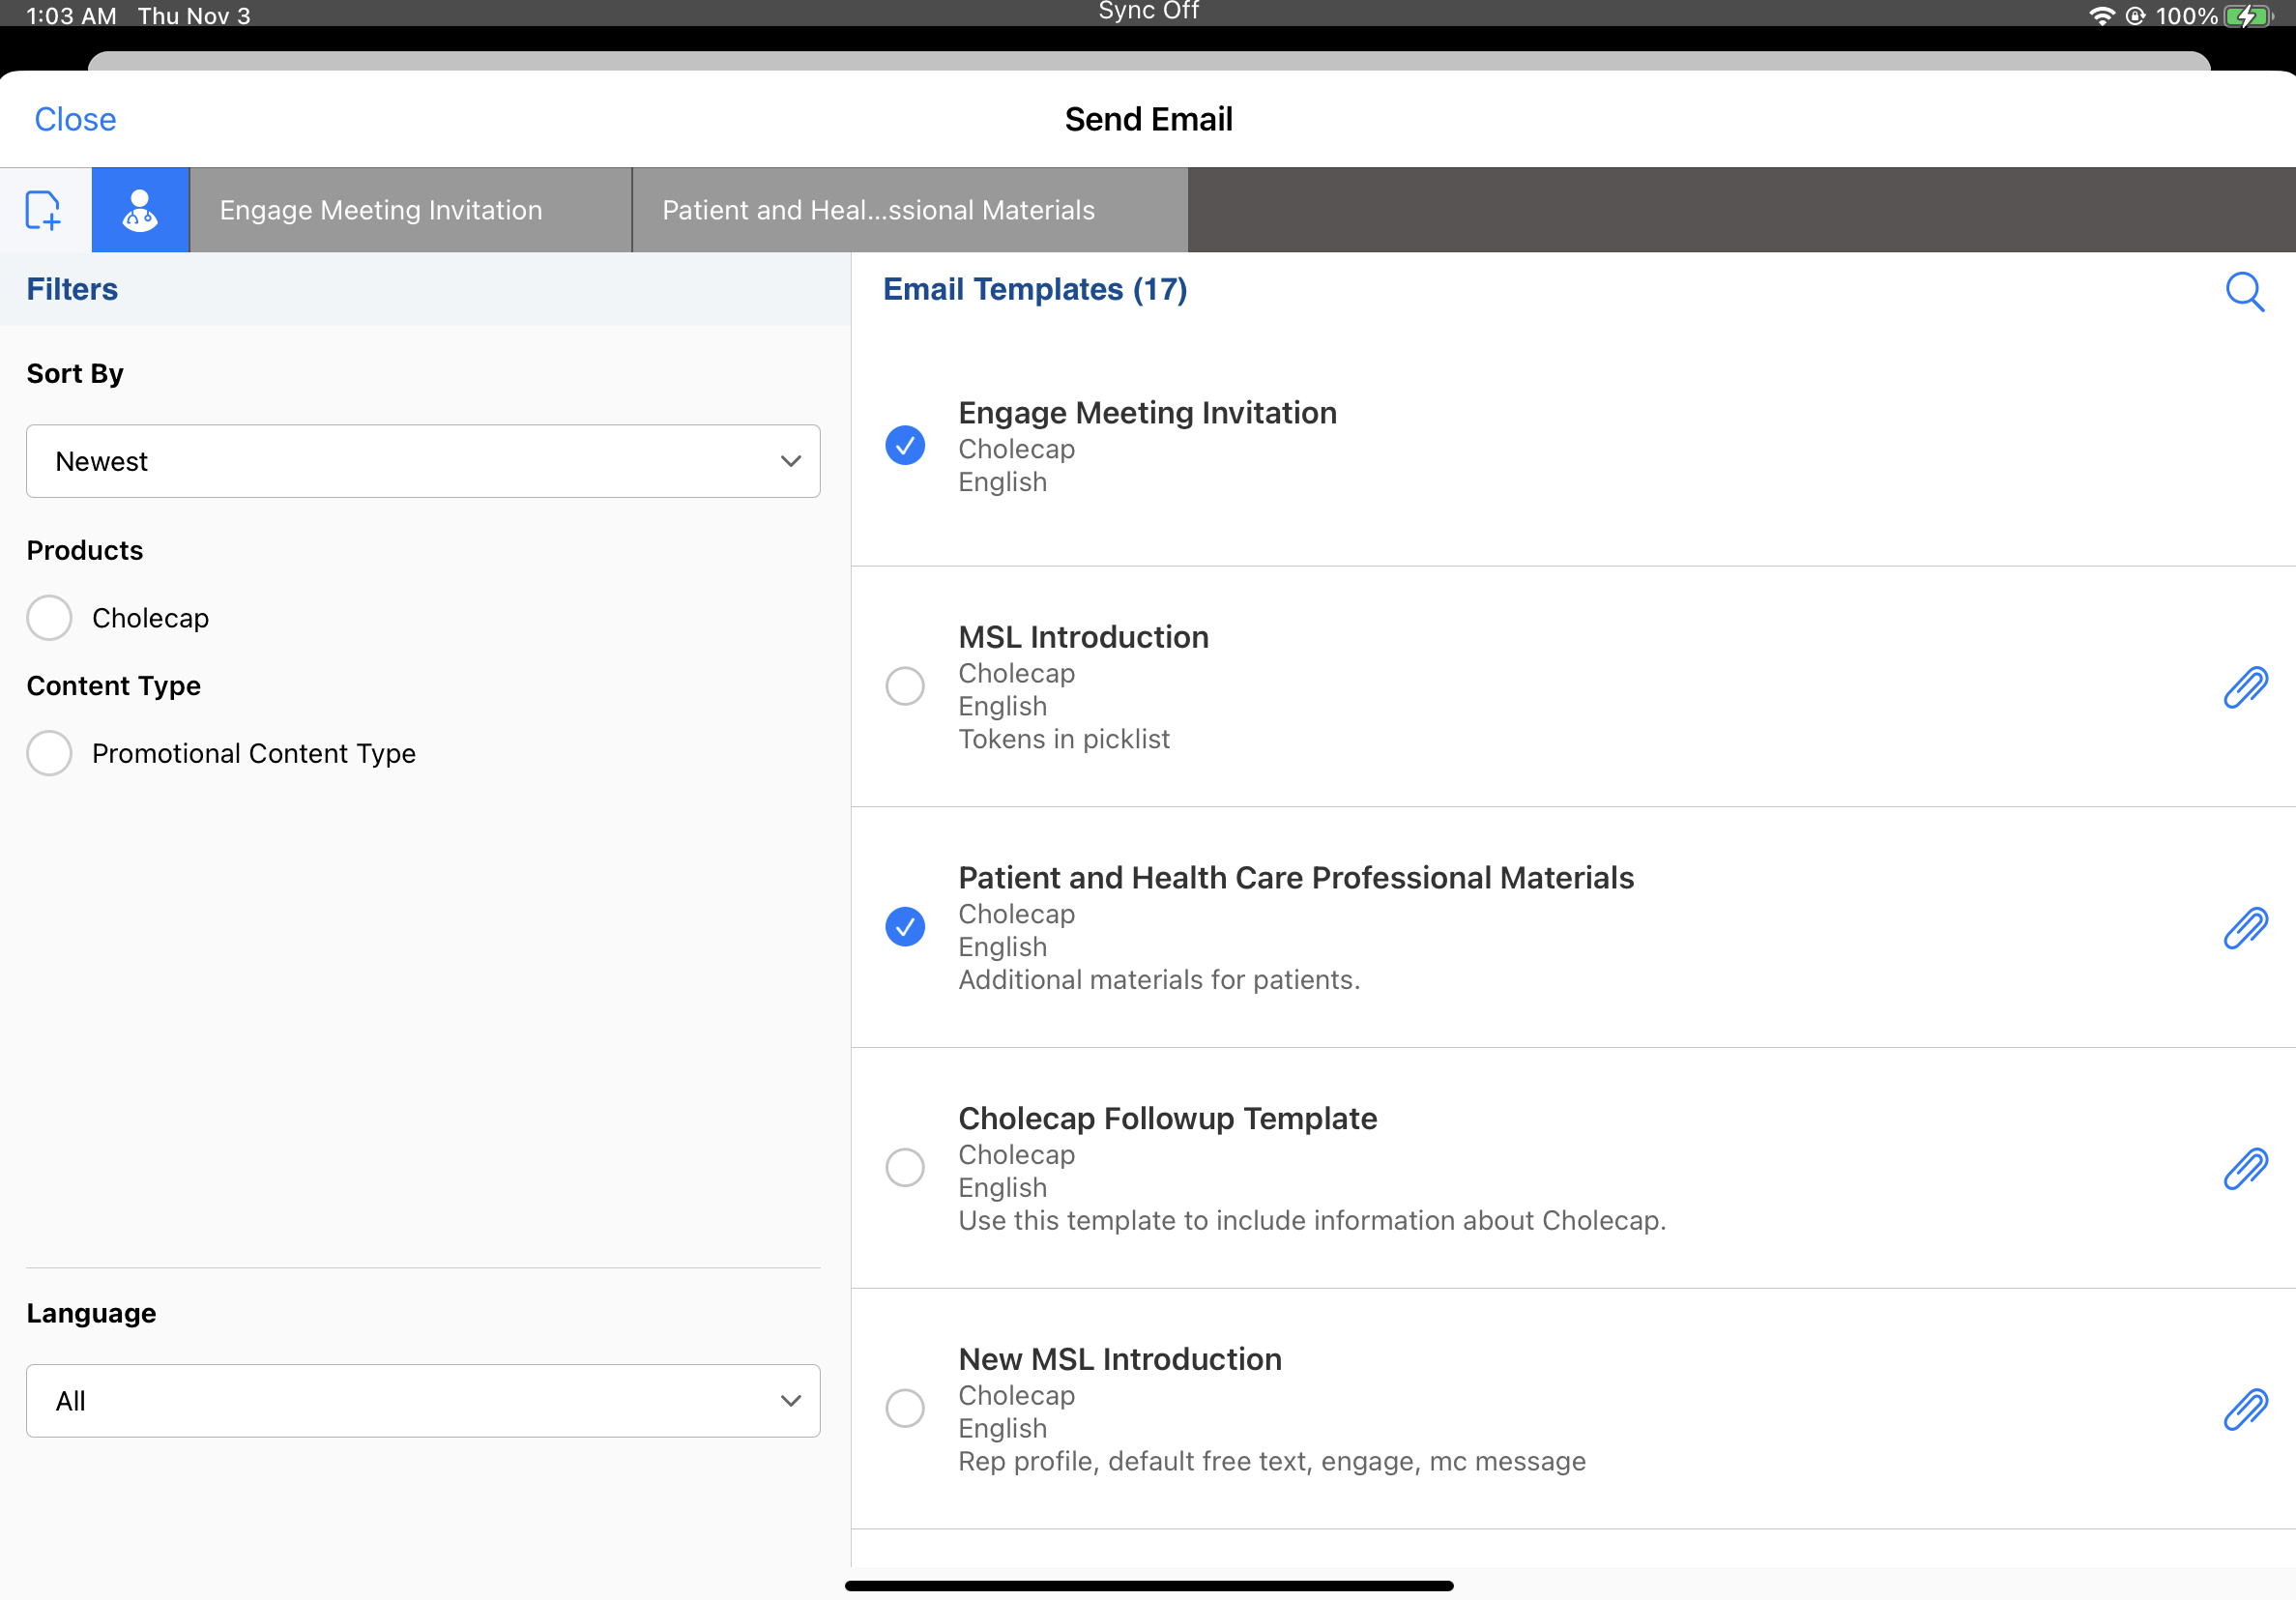Click paperclip for Patient and Health Care Materials

click(2244, 928)
